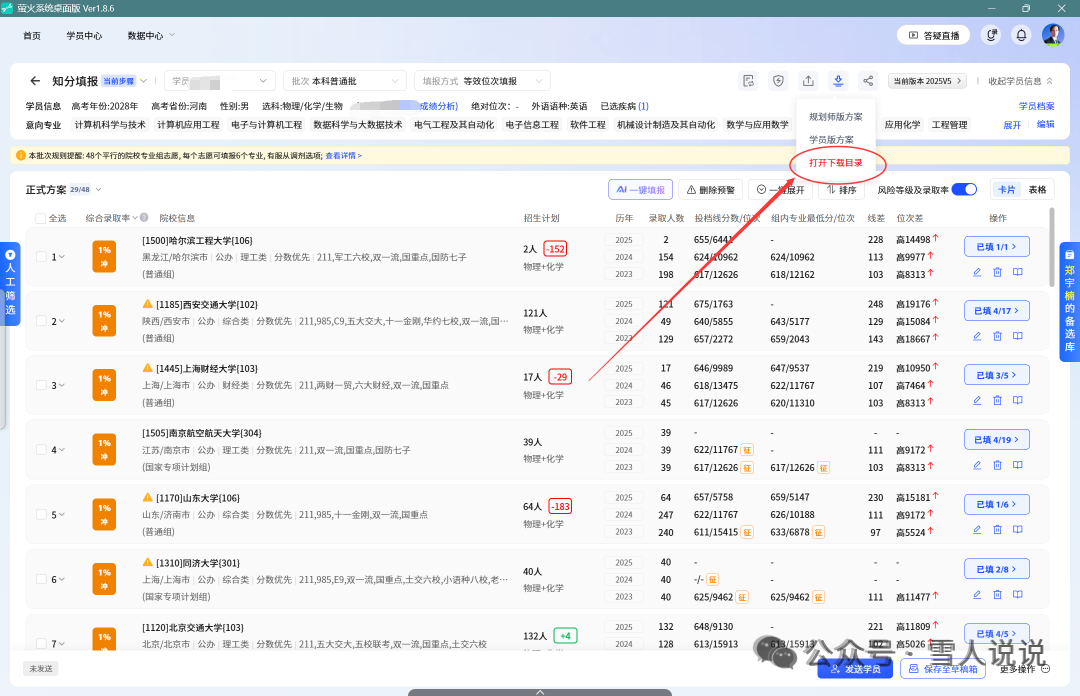Check the row 3 上海财经大学 checkbox
Screen dimensions: 1080x696
click(x=41, y=385)
